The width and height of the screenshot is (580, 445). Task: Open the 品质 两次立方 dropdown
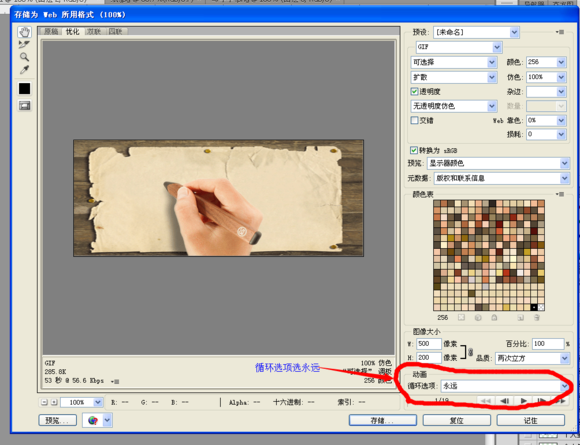[532, 358]
